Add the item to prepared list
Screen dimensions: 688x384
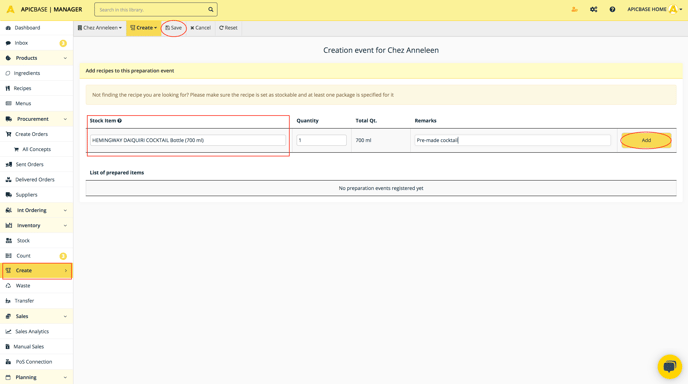coord(646,140)
